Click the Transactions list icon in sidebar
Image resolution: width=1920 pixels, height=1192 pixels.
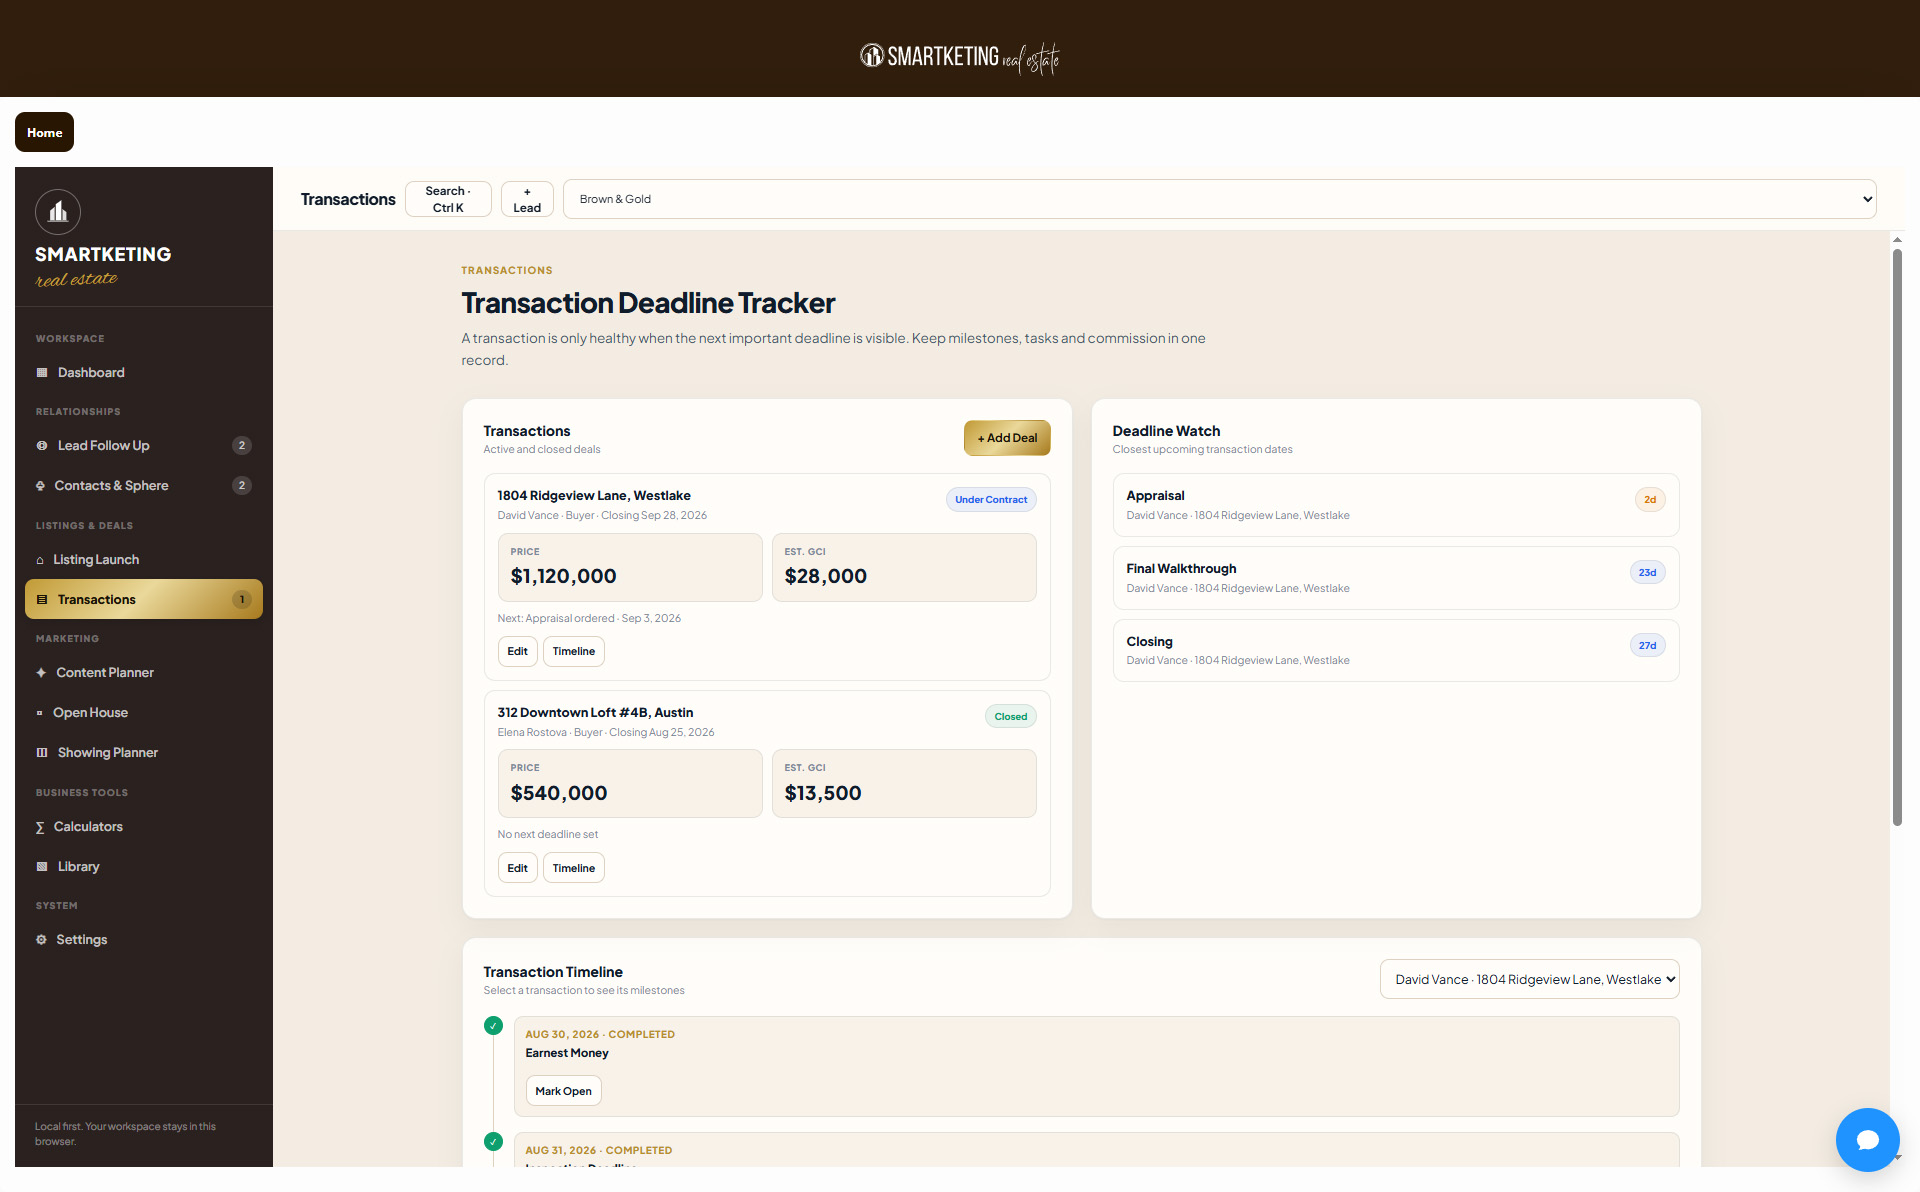pyautogui.click(x=42, y=600)
